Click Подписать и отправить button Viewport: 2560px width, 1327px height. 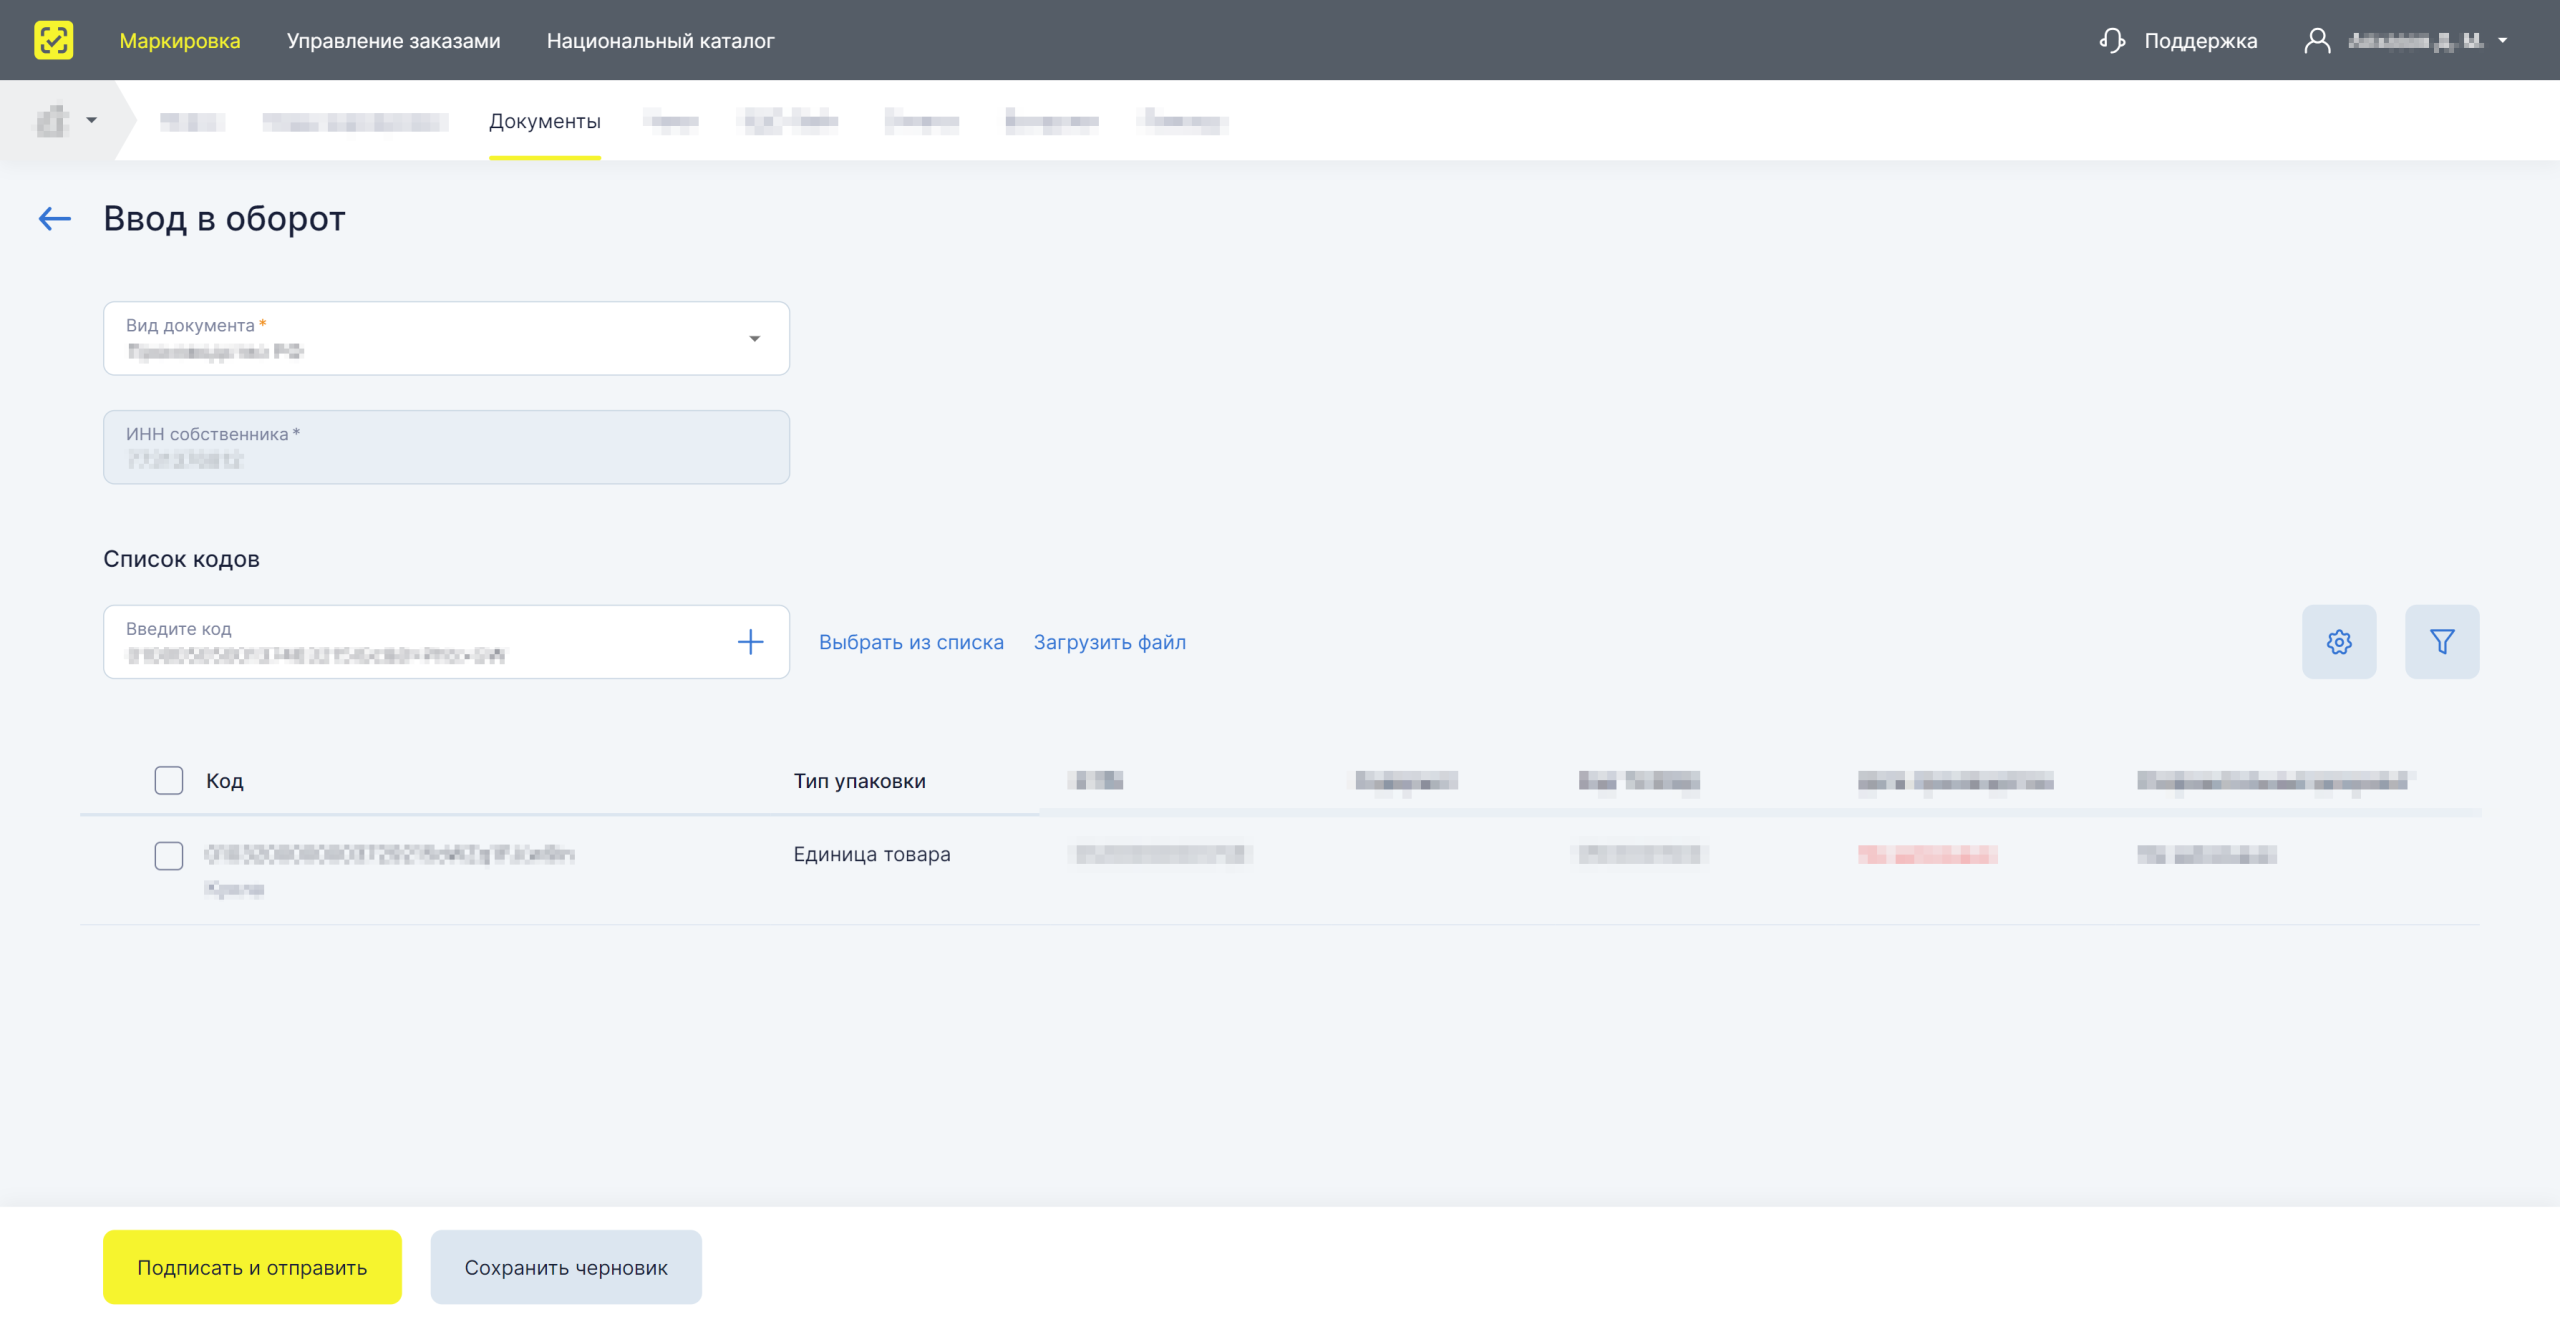pyautogui.click(x=252, y=1267)
